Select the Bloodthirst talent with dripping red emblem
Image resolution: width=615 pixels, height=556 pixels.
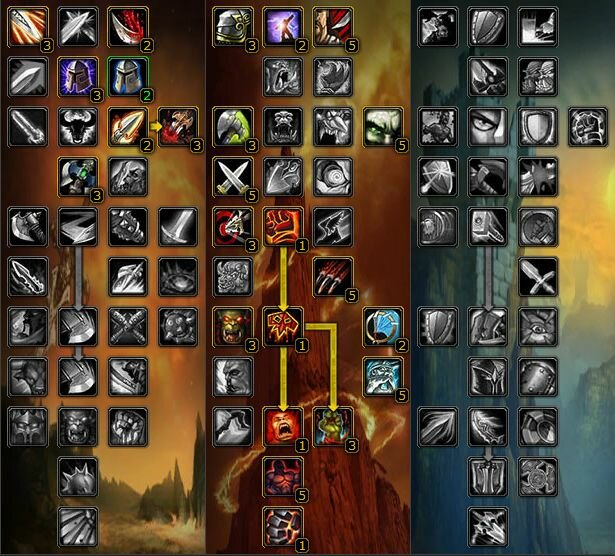coord(283,327)
